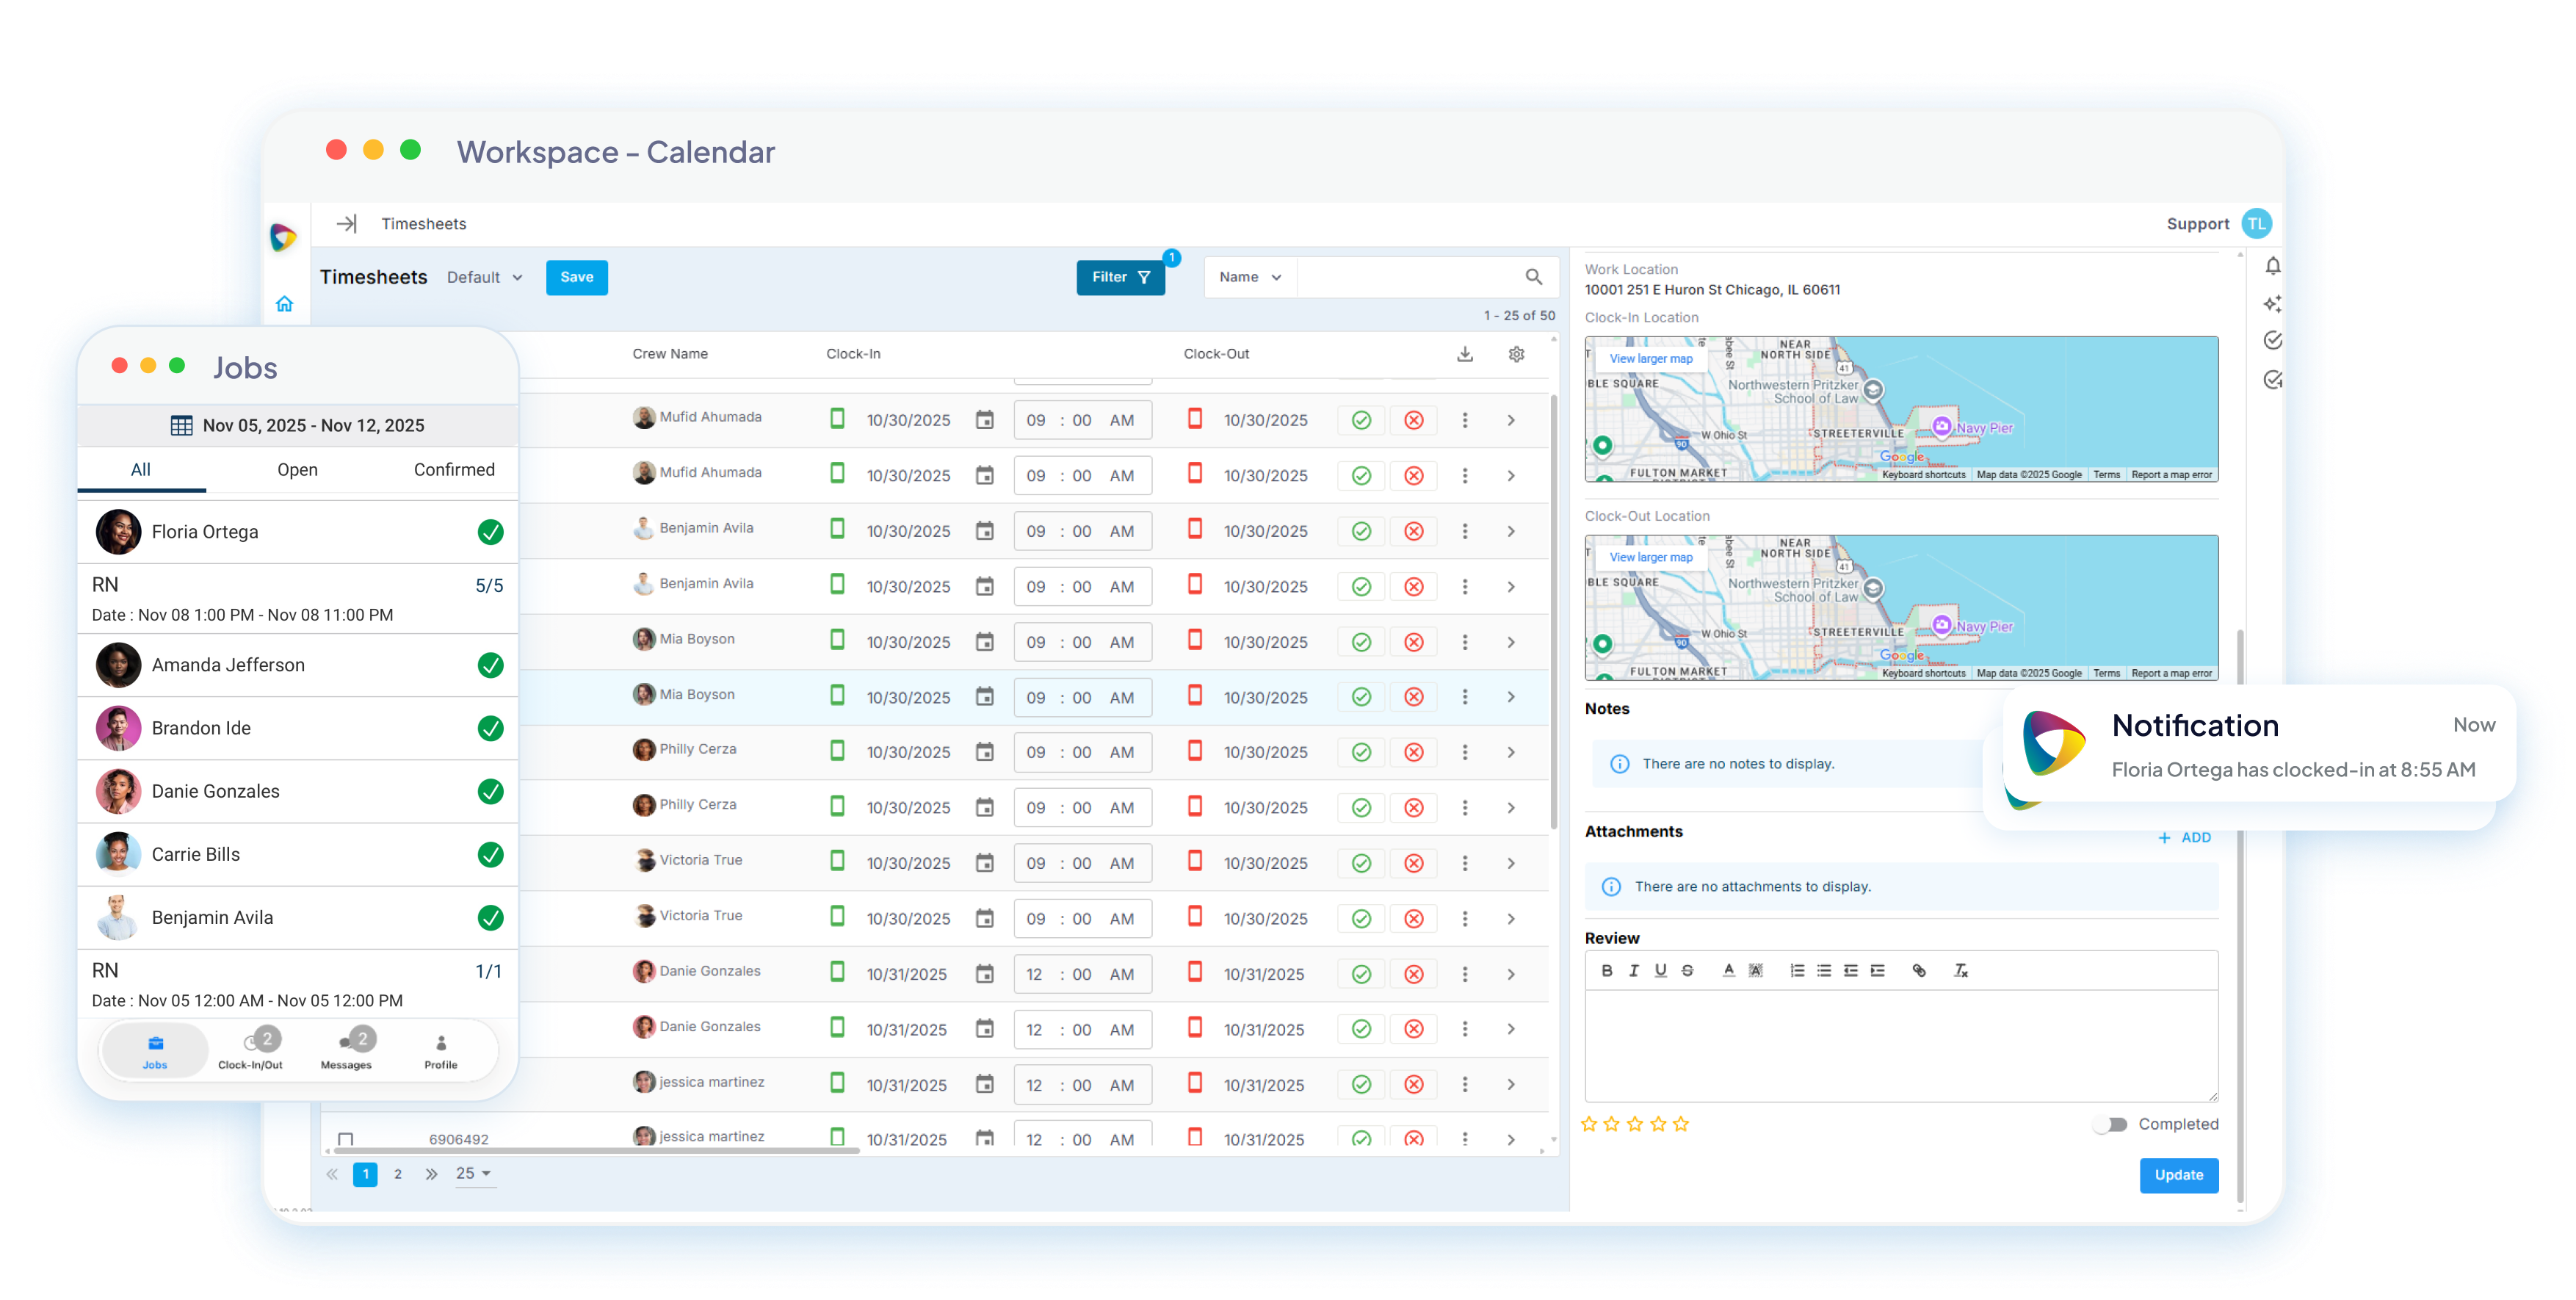
Task: Open View larger map for Clock-In Location
Action: pyautogui.click(x=1650, y=358)
